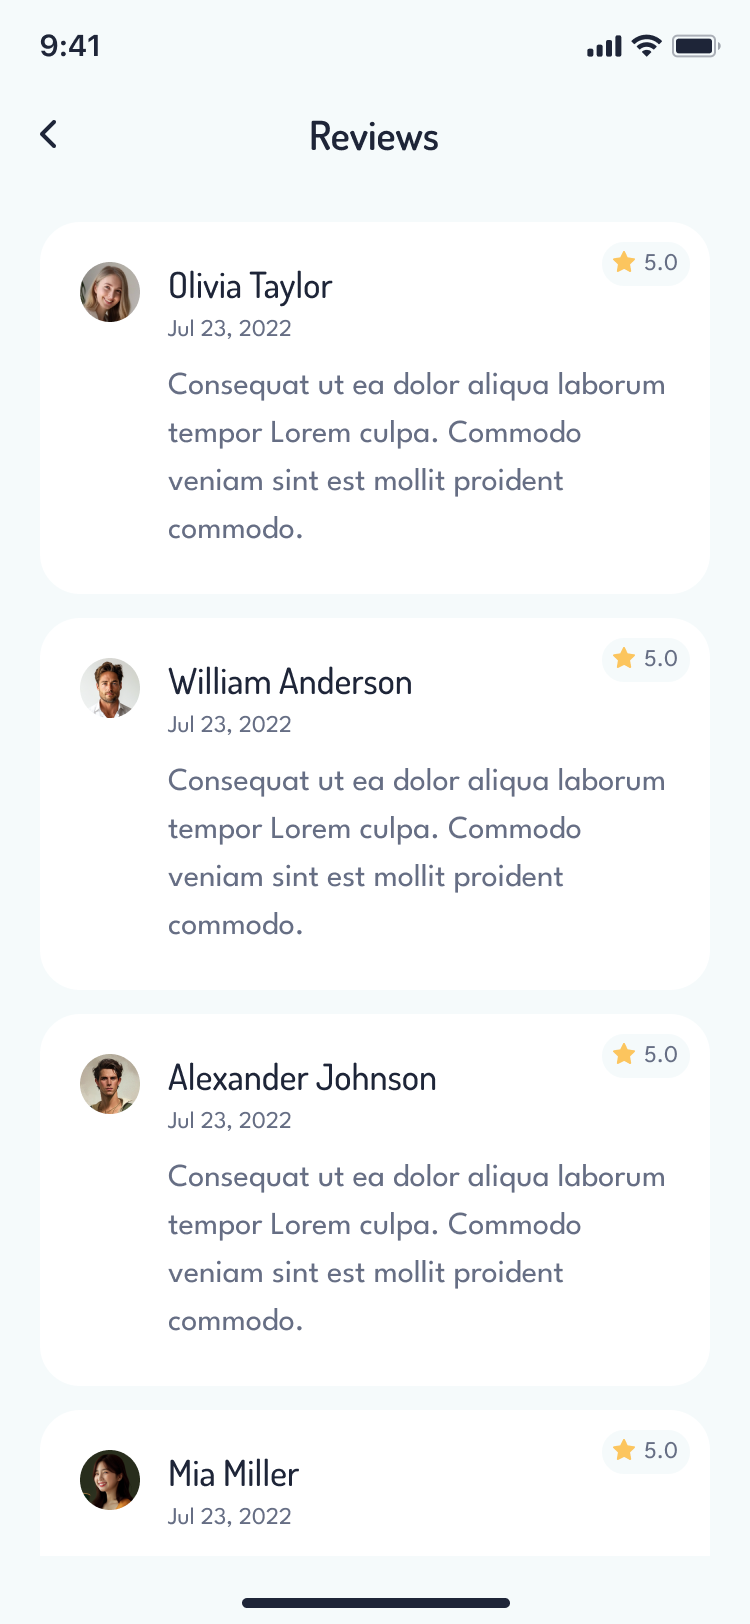Tap the back arrow icon

pyautogui.click(x=49, y=135)
